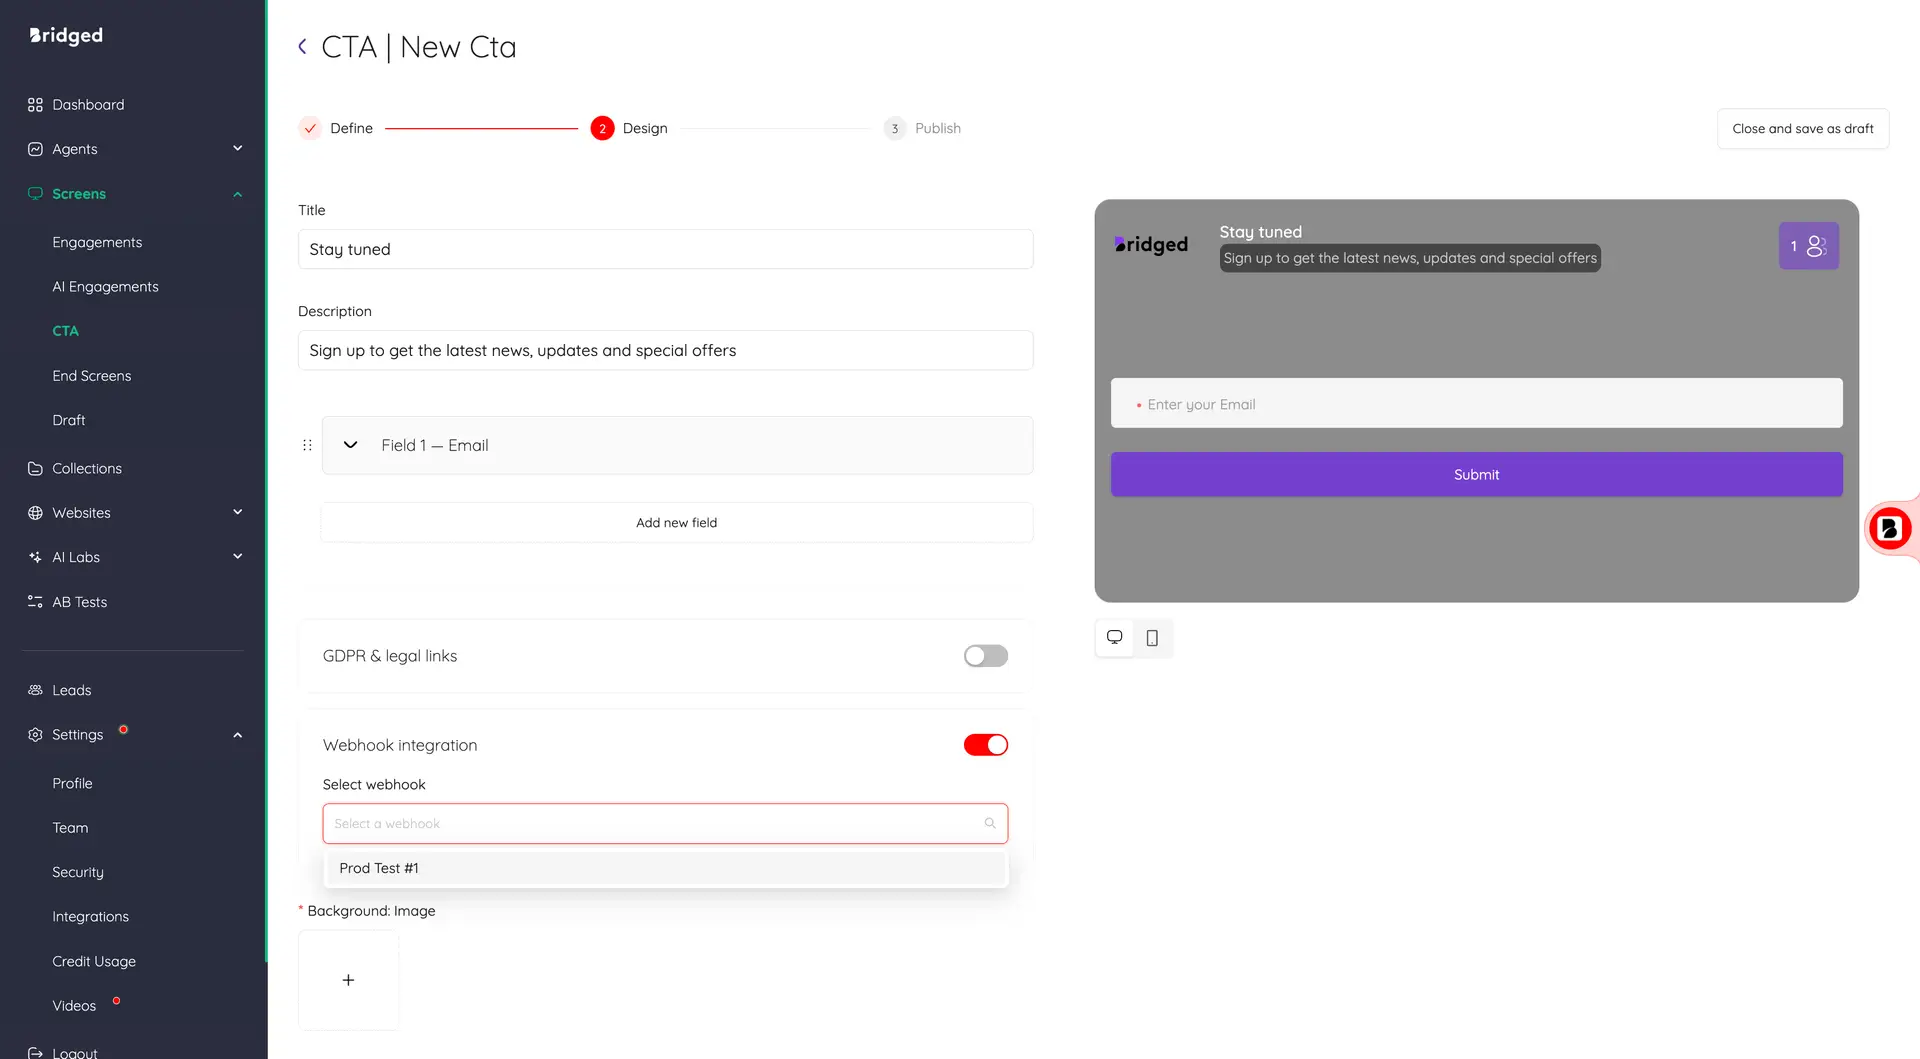1920x1059 pixels.
Task: Click Add new field button
Action: click(x=677, y=522)
